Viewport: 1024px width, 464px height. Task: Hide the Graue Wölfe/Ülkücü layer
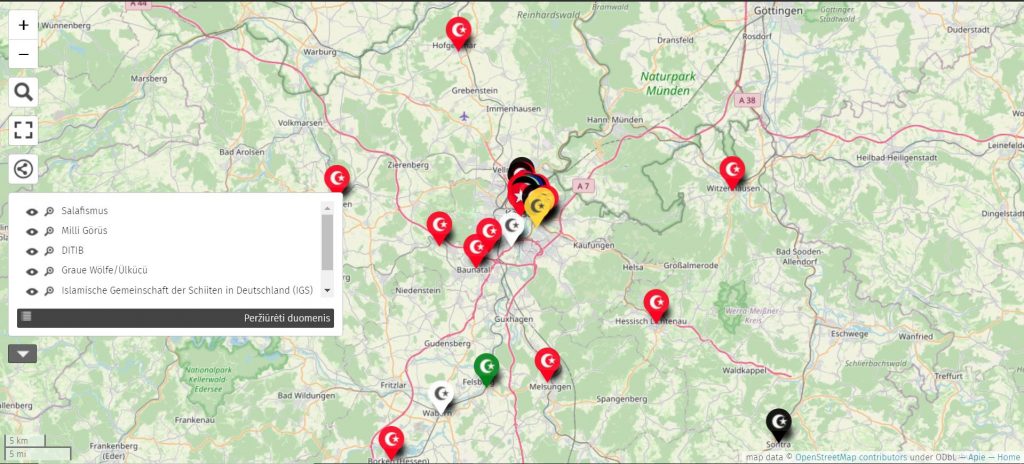(32, 271)
